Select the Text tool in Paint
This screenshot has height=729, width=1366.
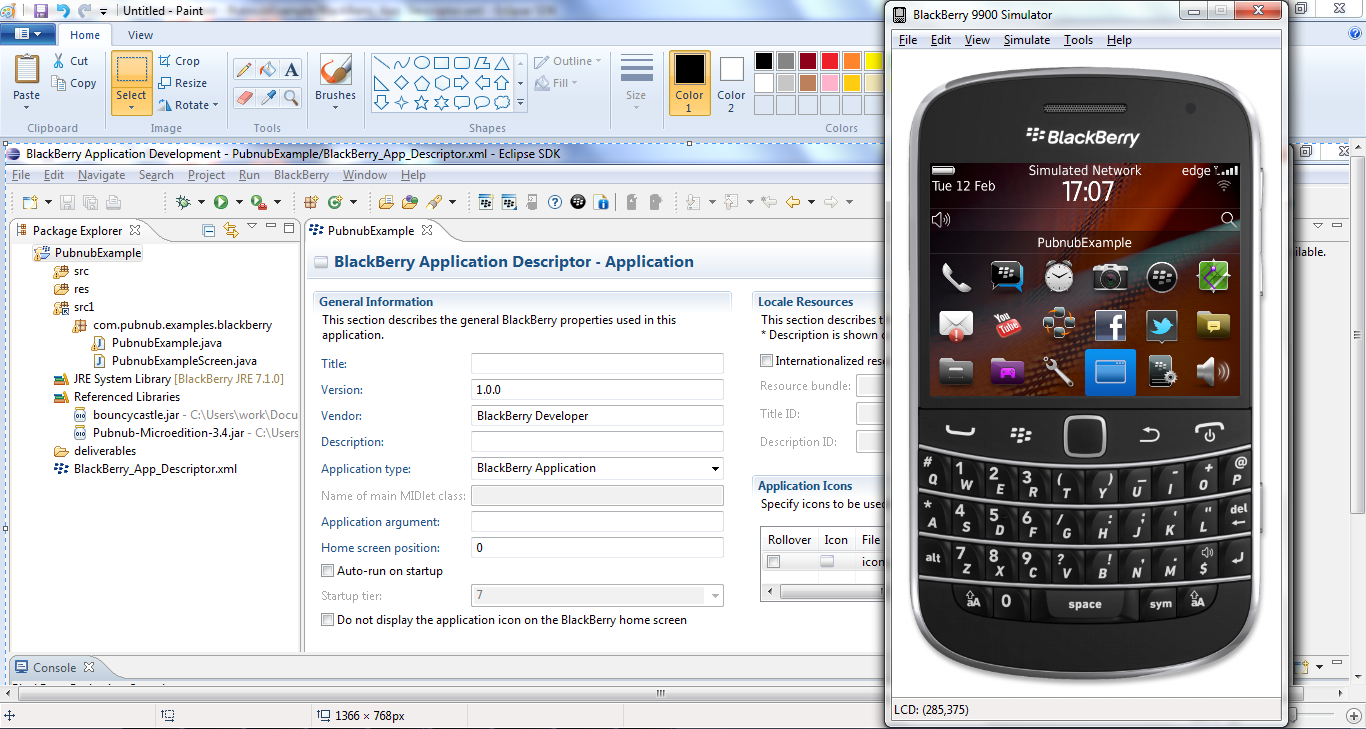pos(291,69)
